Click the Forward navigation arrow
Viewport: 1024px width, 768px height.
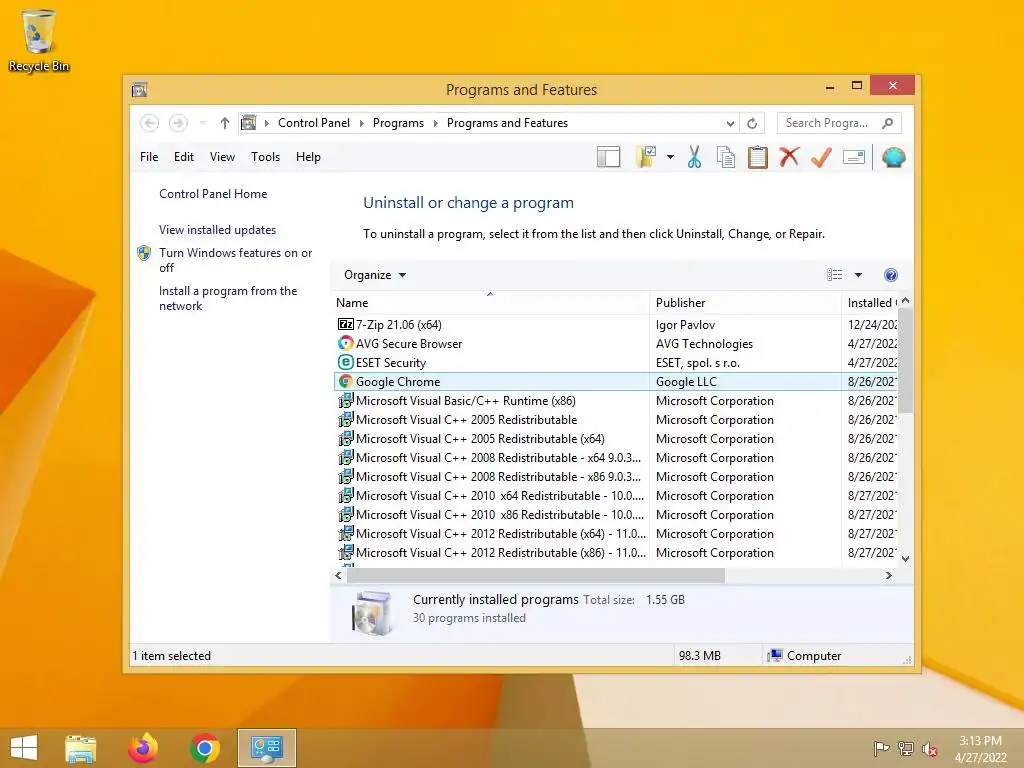point(178,123)
